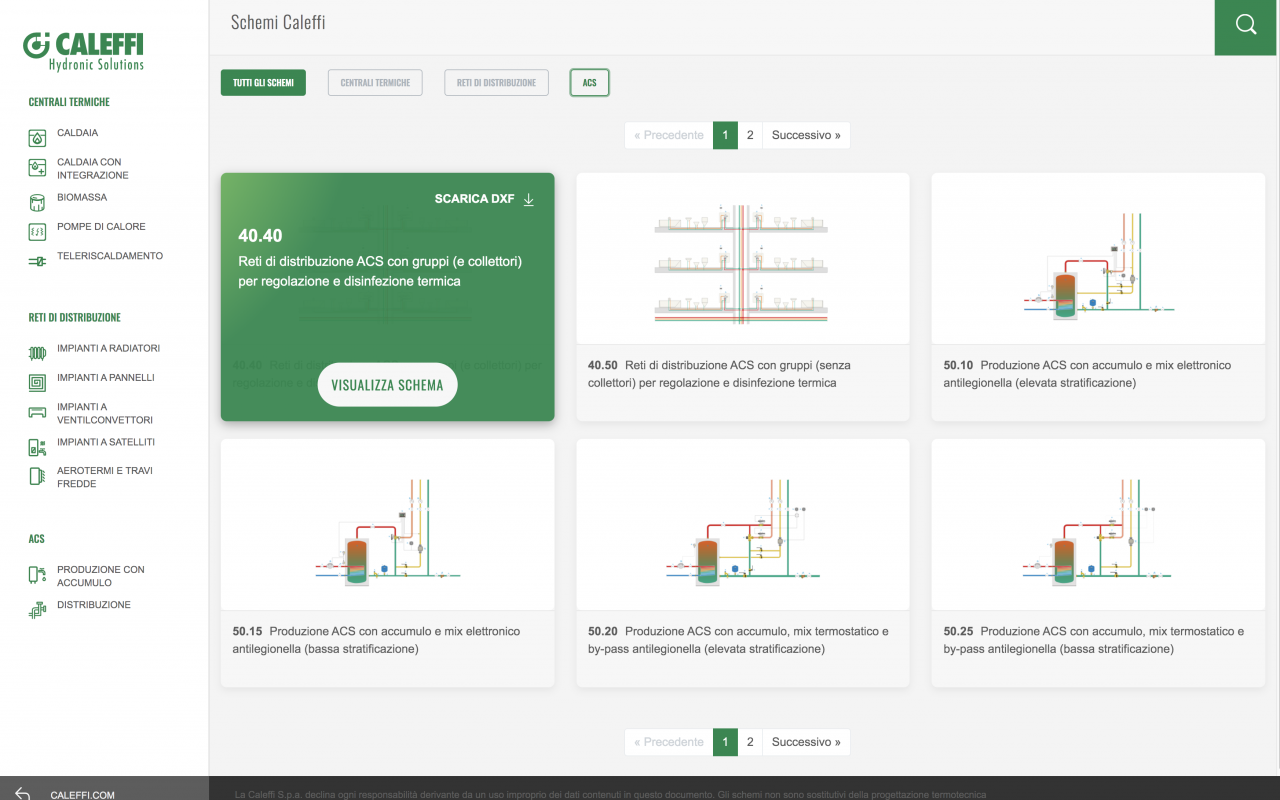1280x800 pixels.
Task: Select the Biomassa icon
Action: pyautogui.click(x=37, y=203)
